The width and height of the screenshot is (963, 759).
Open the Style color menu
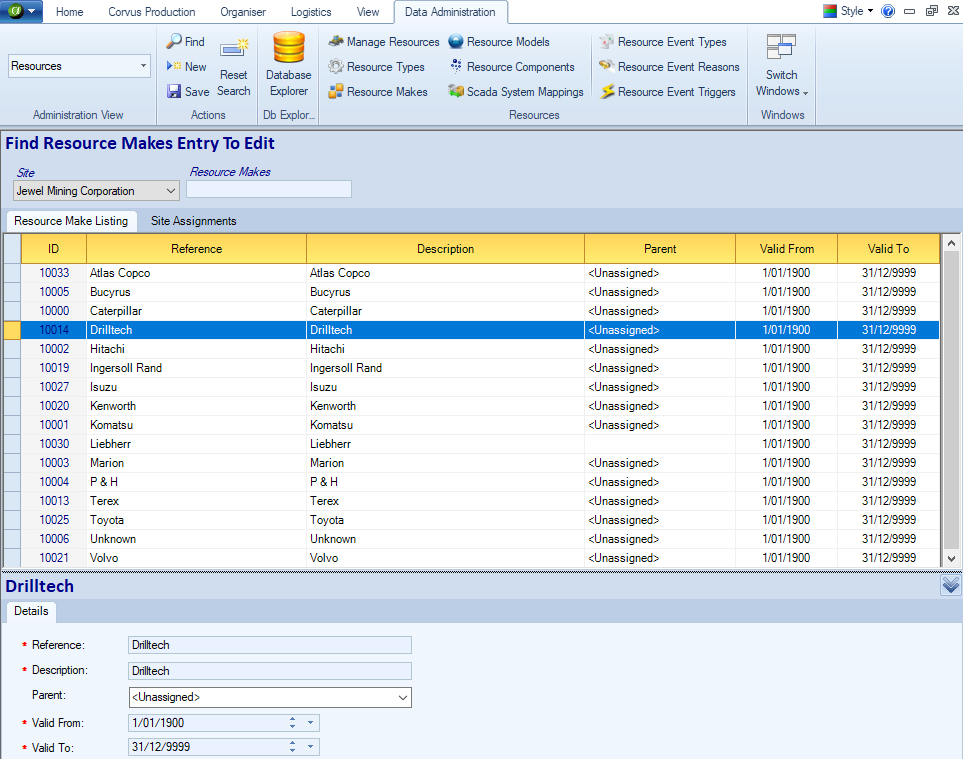click(848, 11)
